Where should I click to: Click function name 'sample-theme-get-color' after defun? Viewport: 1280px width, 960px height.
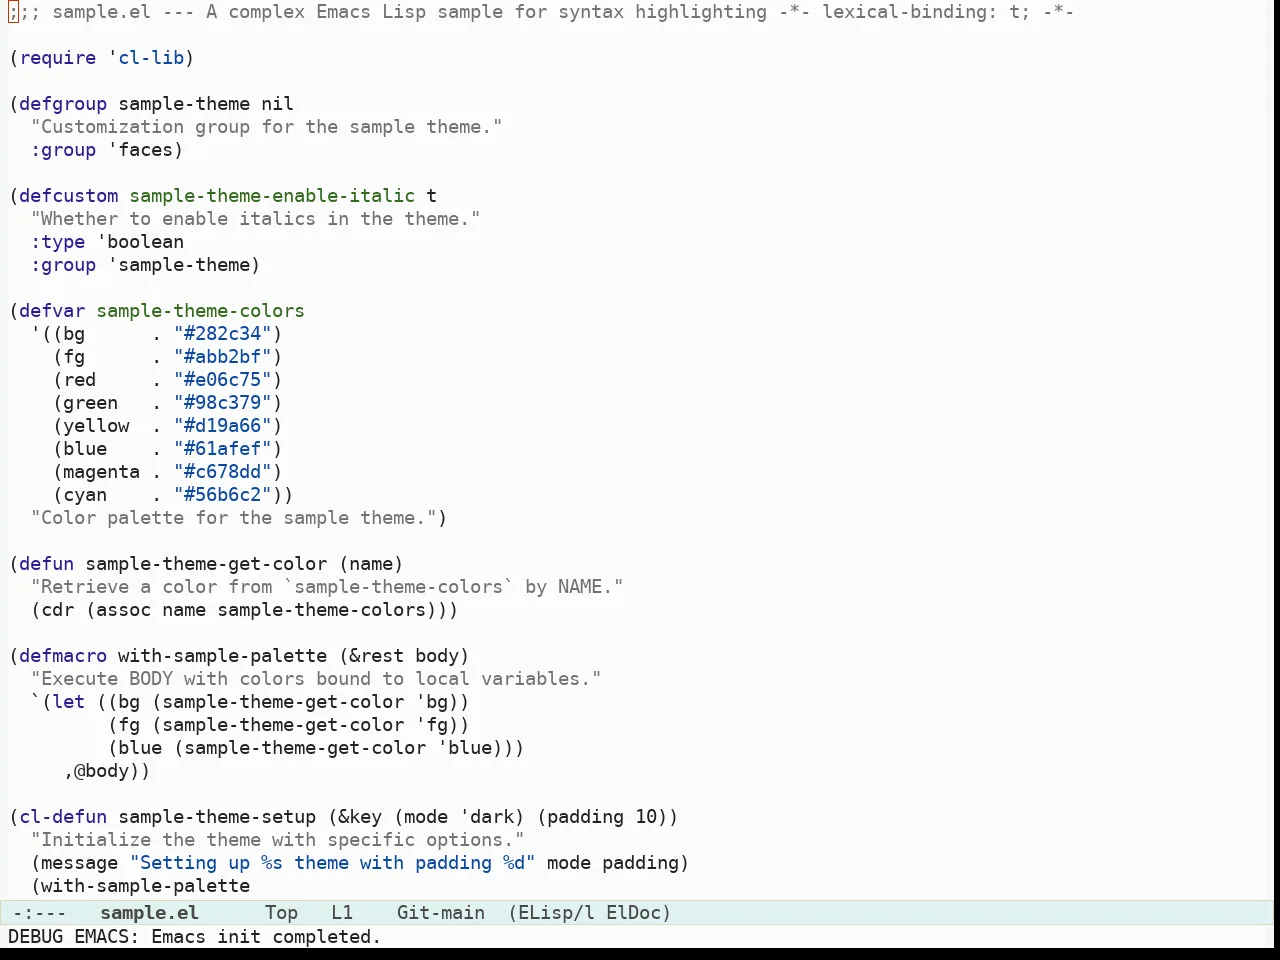(206, 564)
